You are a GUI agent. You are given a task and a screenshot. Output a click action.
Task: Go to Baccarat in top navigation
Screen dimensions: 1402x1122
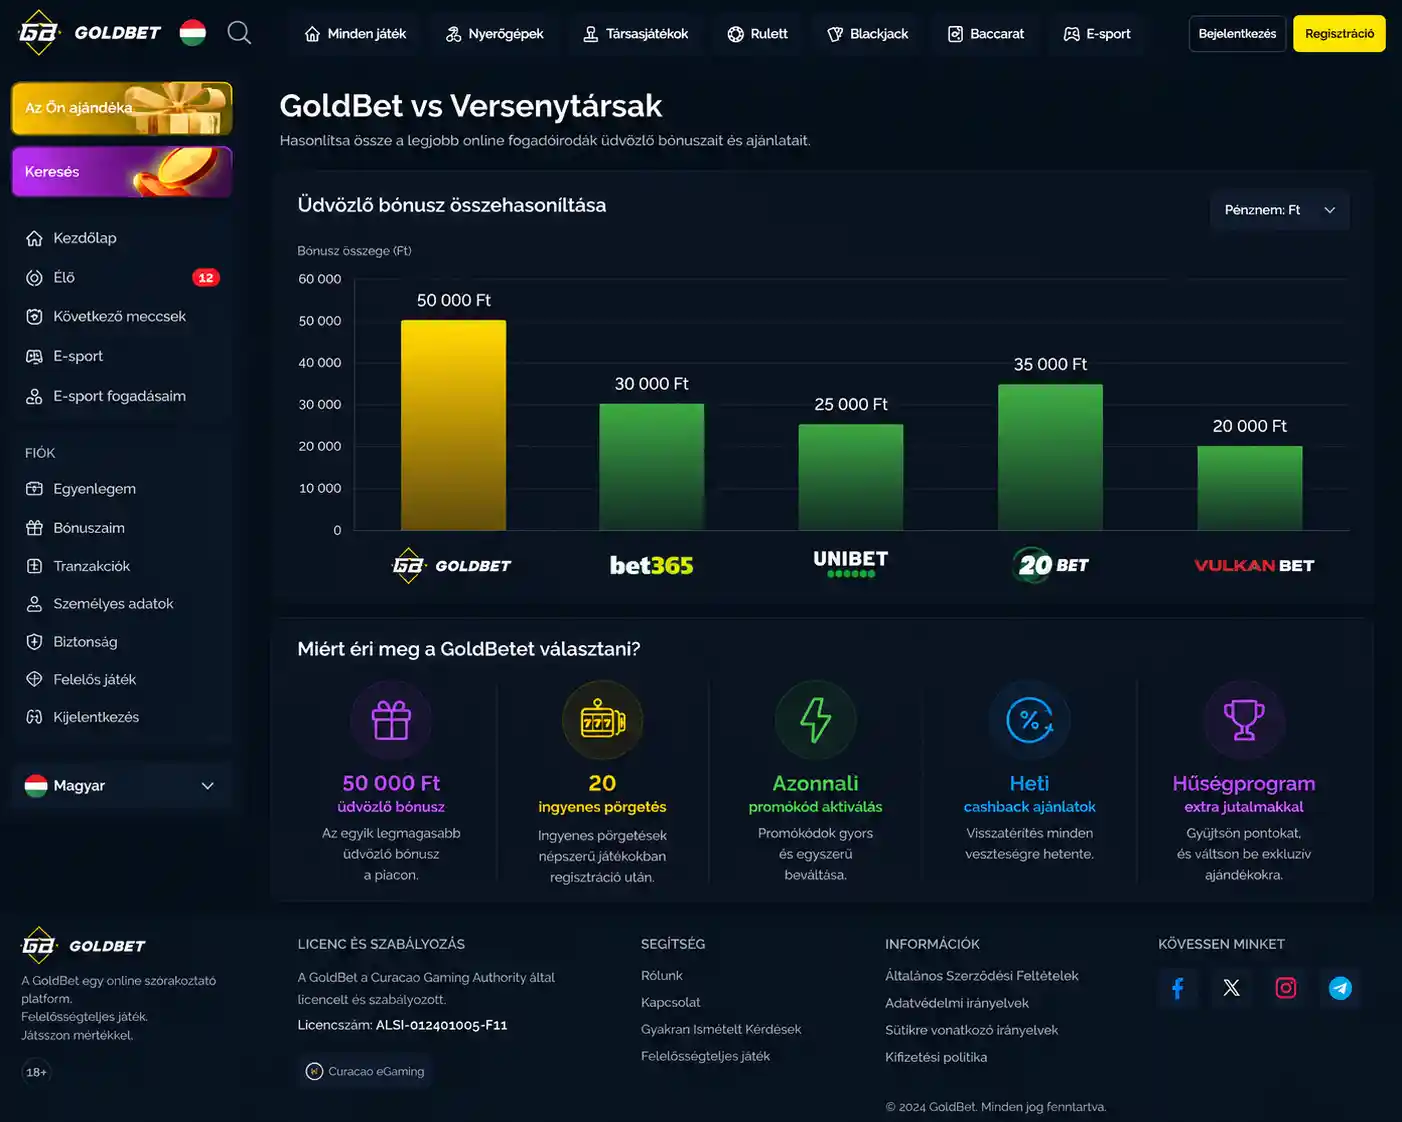tap(986, 34)
